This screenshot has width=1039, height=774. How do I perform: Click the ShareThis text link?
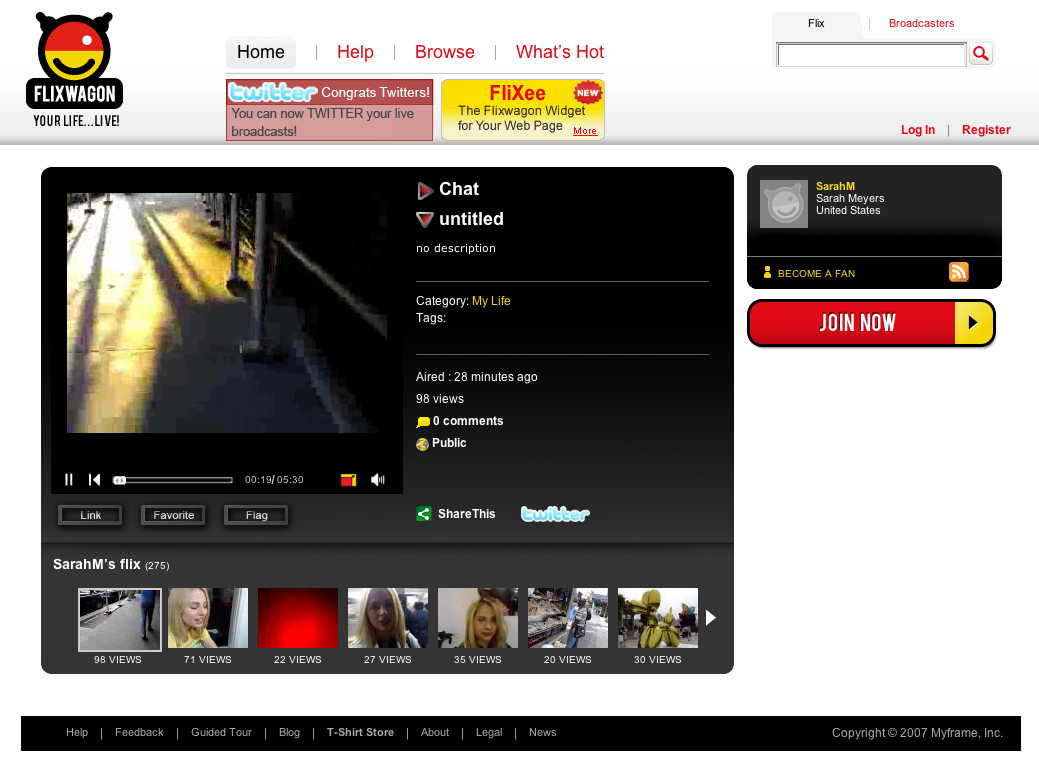coord(466,514)
